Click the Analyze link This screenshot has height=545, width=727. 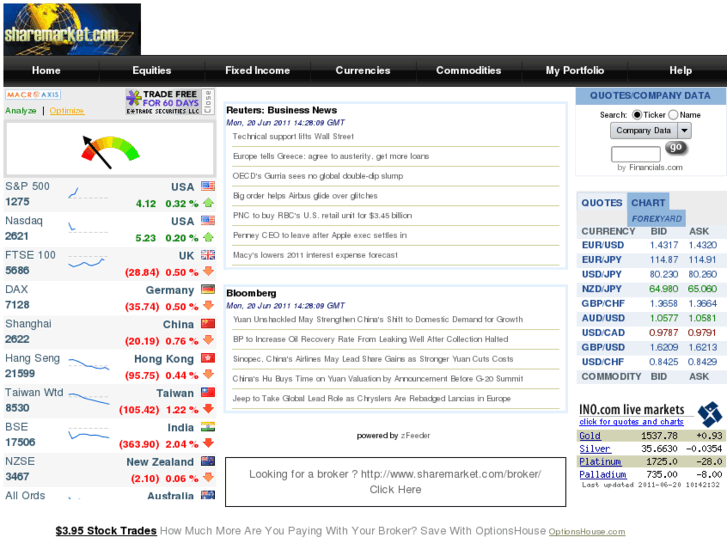(x=20, y=111)
